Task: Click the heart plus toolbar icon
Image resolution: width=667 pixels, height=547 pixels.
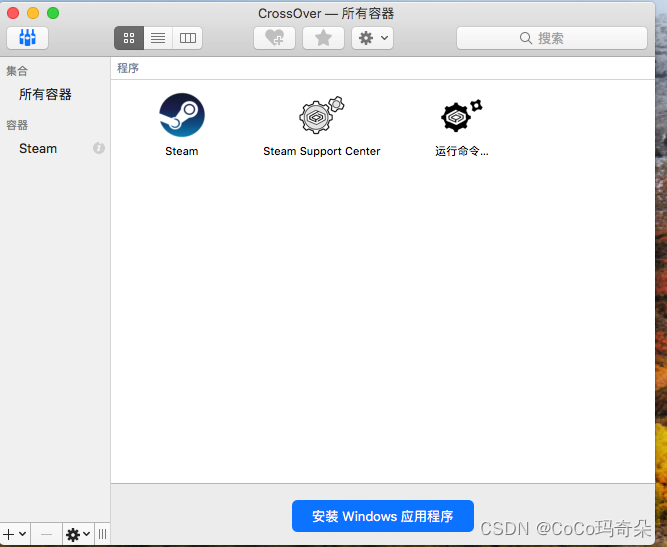Action: [274, 38]
